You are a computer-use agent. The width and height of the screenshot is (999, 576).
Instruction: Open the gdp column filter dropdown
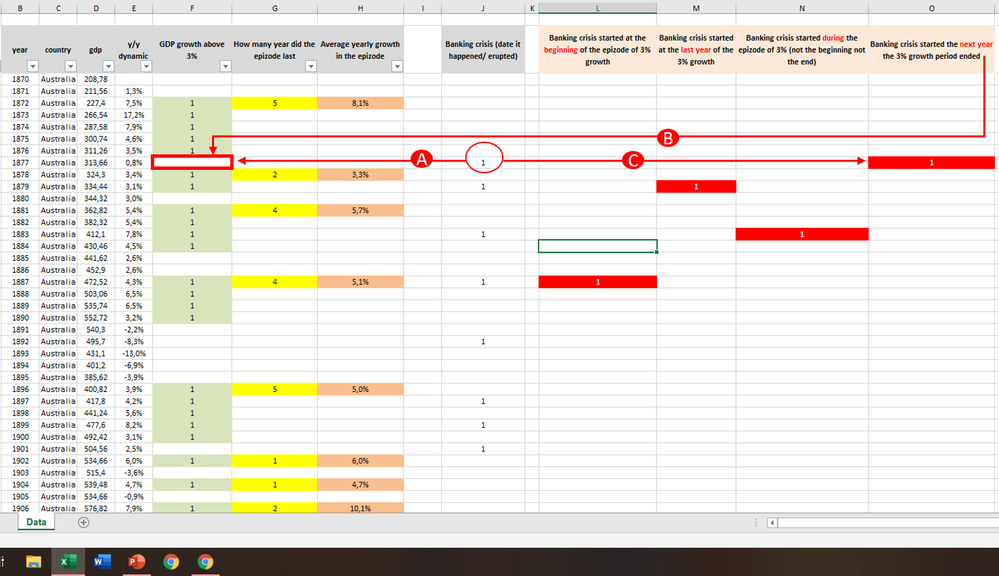coord(108,66)
